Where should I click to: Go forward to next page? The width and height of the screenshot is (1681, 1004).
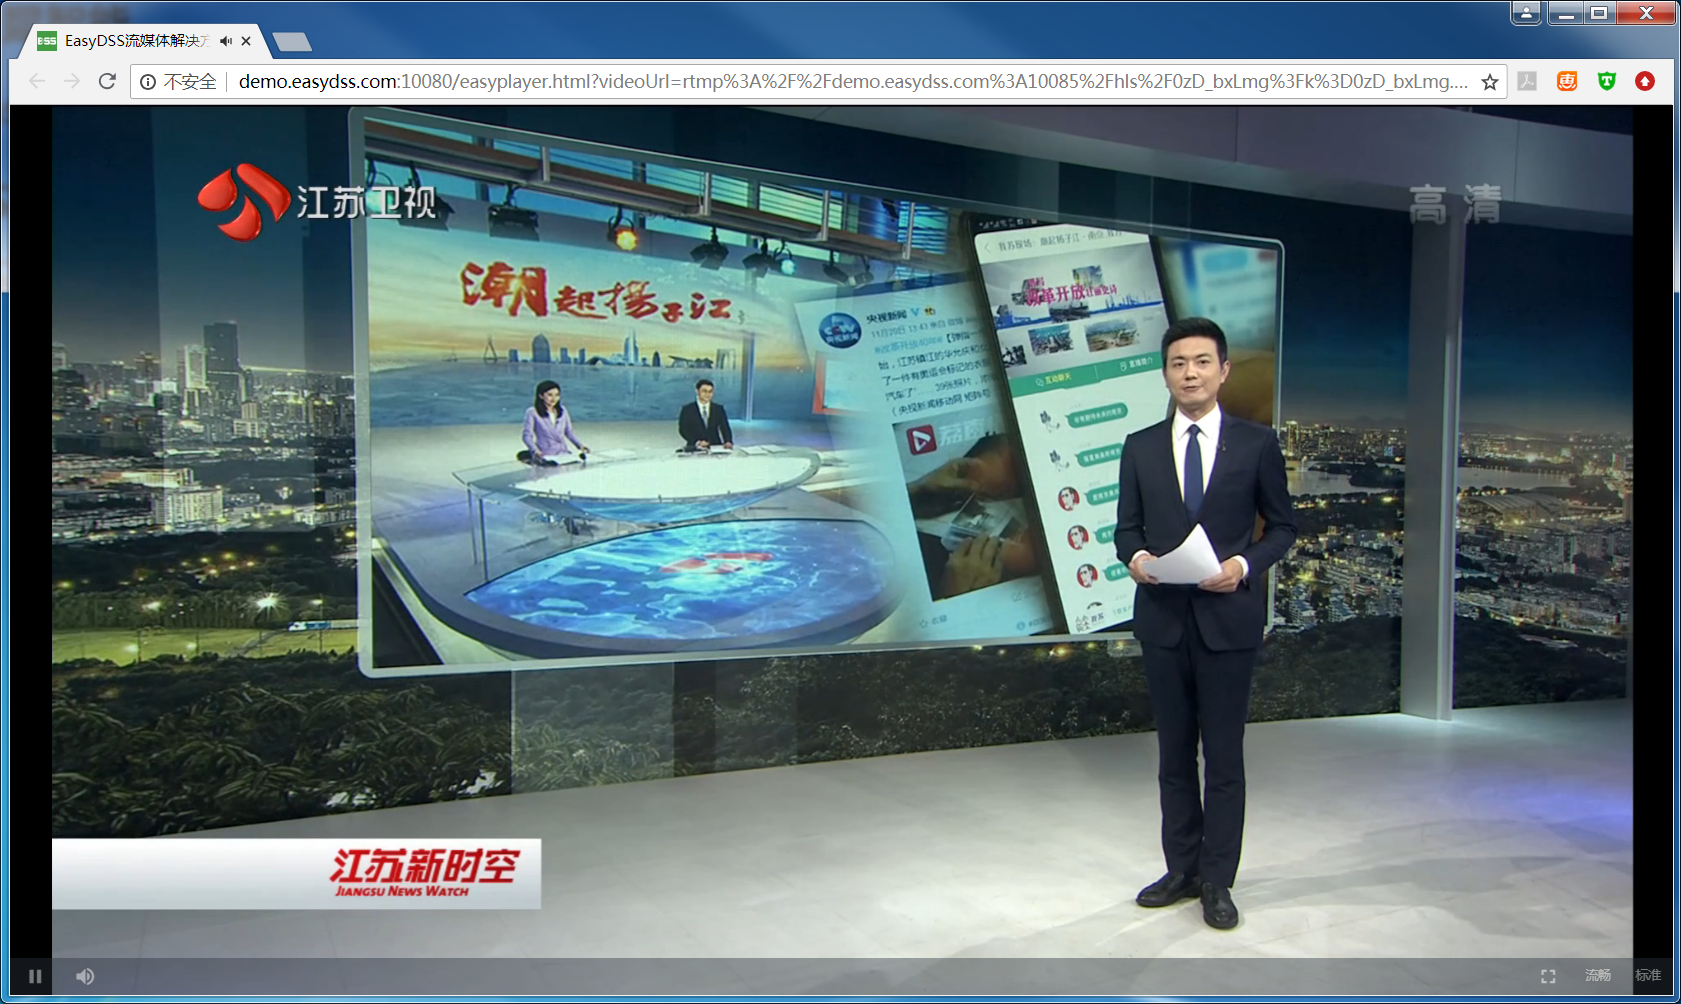[72, 81]
